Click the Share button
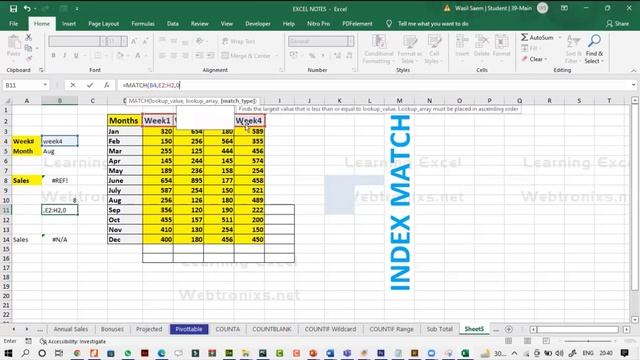The height and width of the screenshot is (360, 640). coord(617,24)
